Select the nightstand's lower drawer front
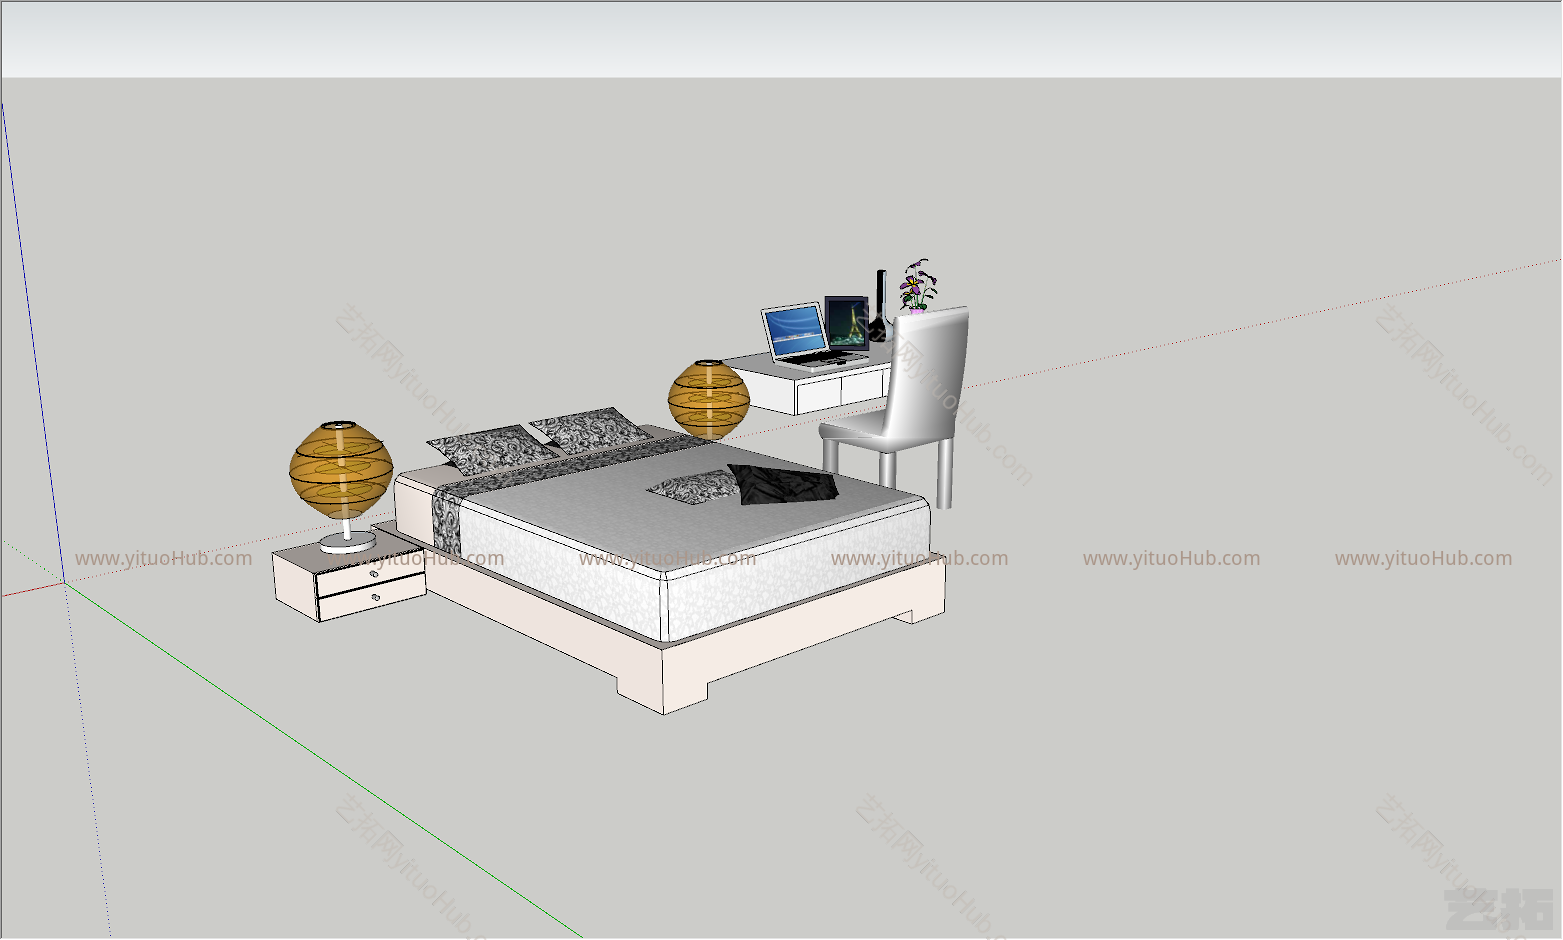1563x940 pixels. [x=372, y=598]
